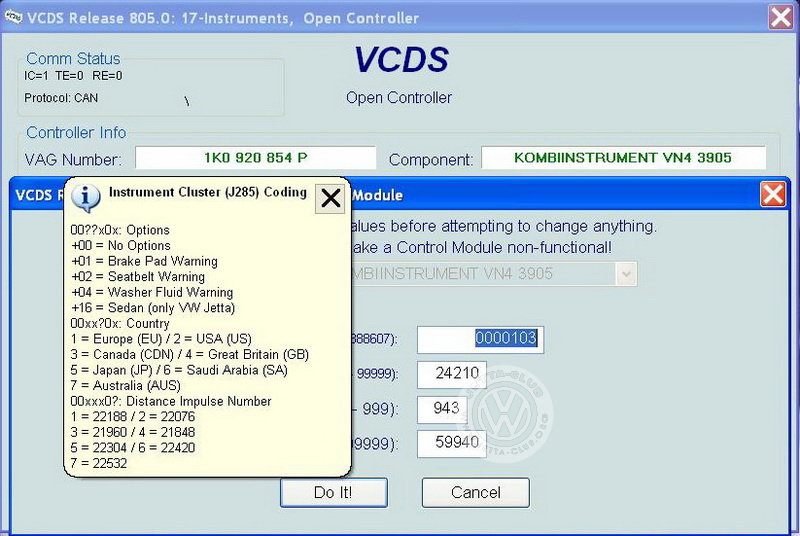
Task: Close the Recode Module dialog with red X
Action: pos(773,194)
